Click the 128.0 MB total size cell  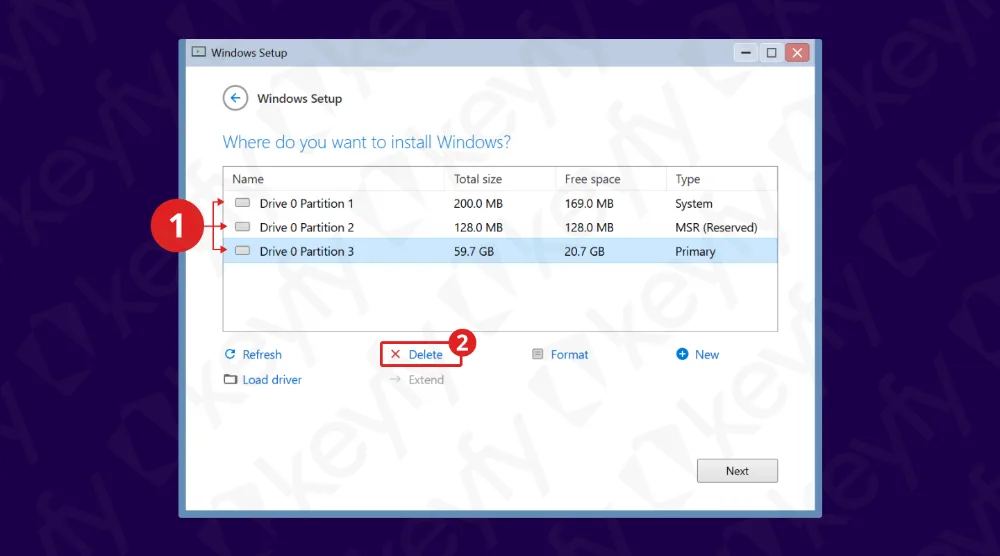(478, 227)
